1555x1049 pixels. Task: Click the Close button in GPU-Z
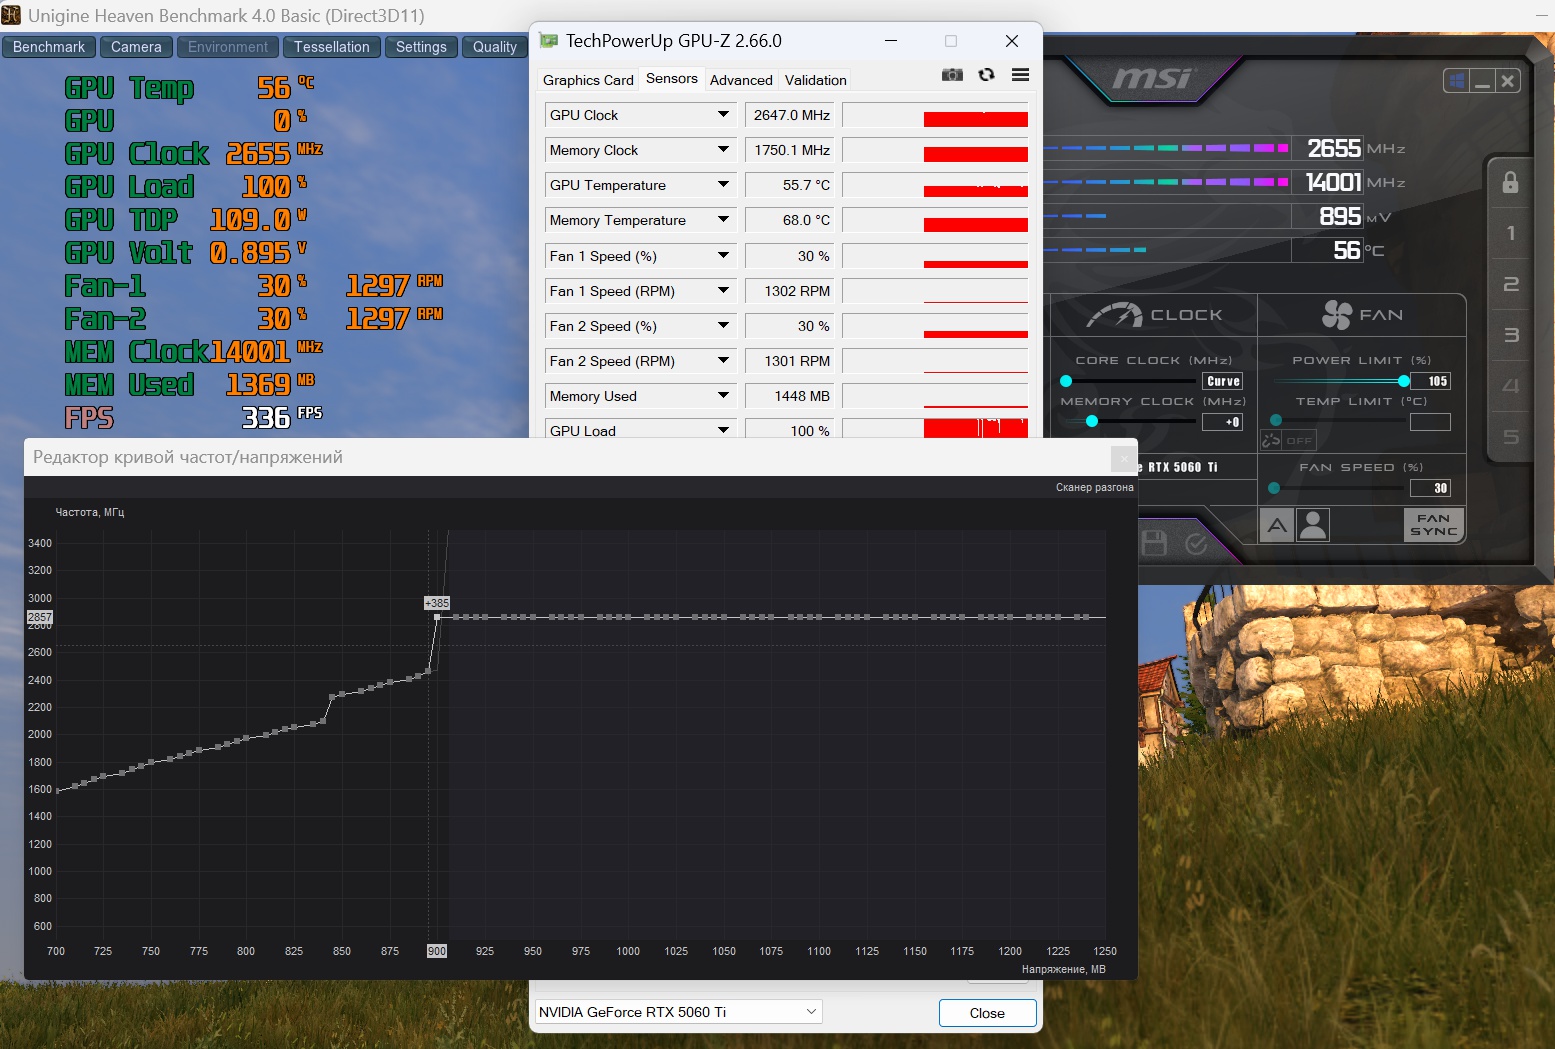click(x=987, y=1013)
